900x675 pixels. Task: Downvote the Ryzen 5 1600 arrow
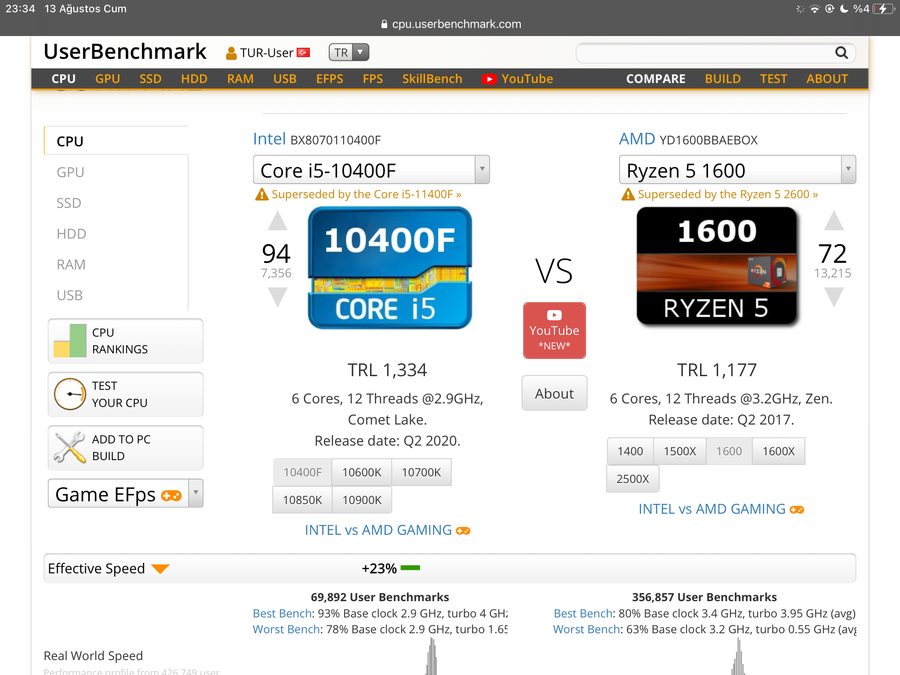833,297
